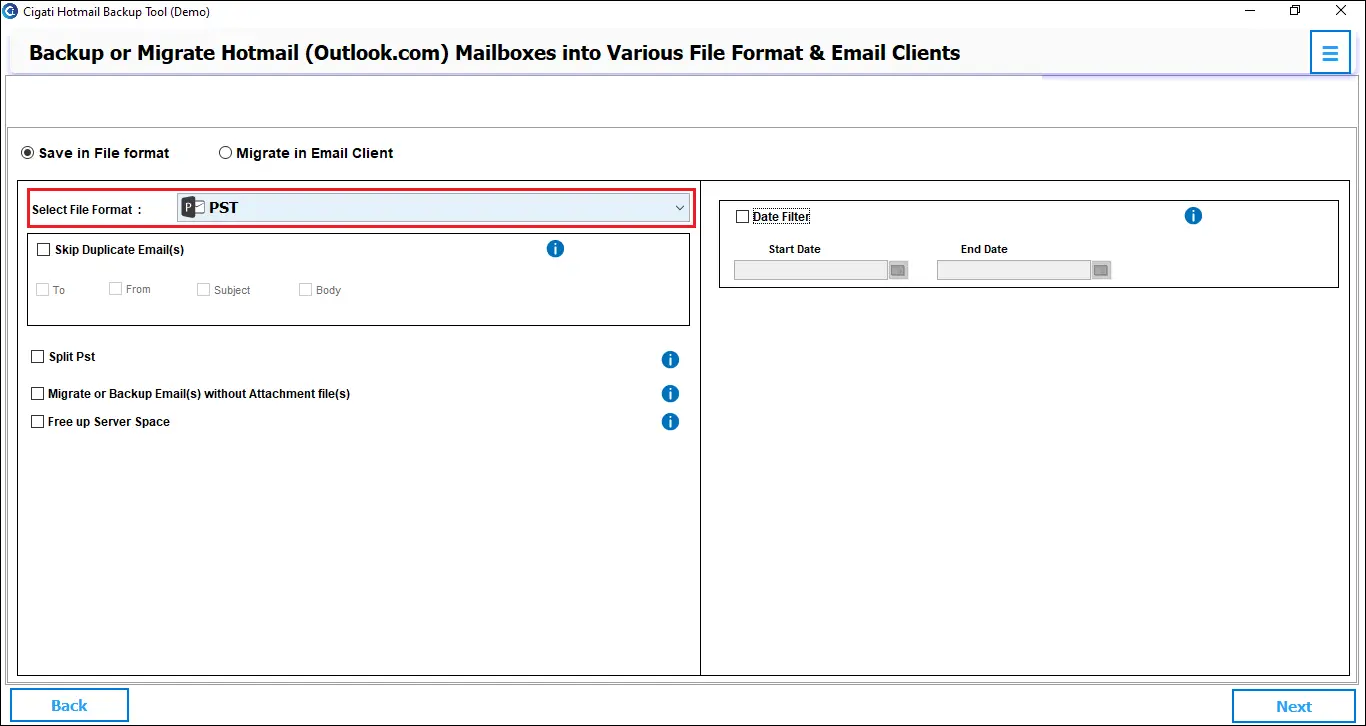
Task: Close the Cigati Hotmail Backup Tool window
Action: [1340, 11]
